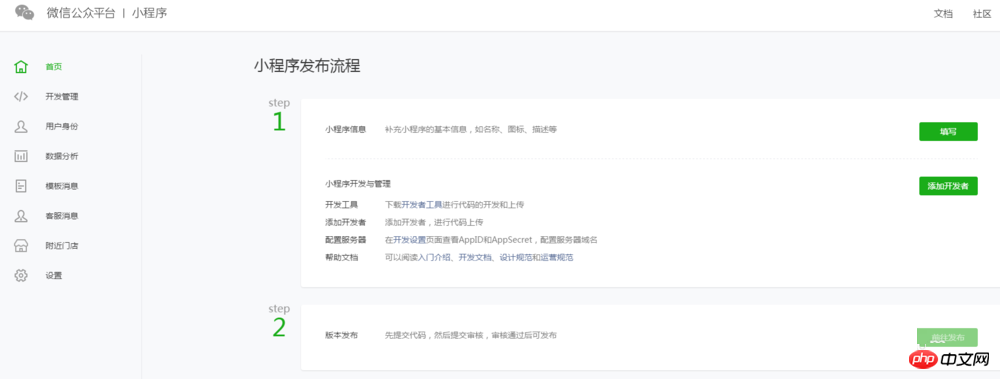Click the text 补充小程序的基本信息
Screen dimensions: 1000x379
[425, 129]
